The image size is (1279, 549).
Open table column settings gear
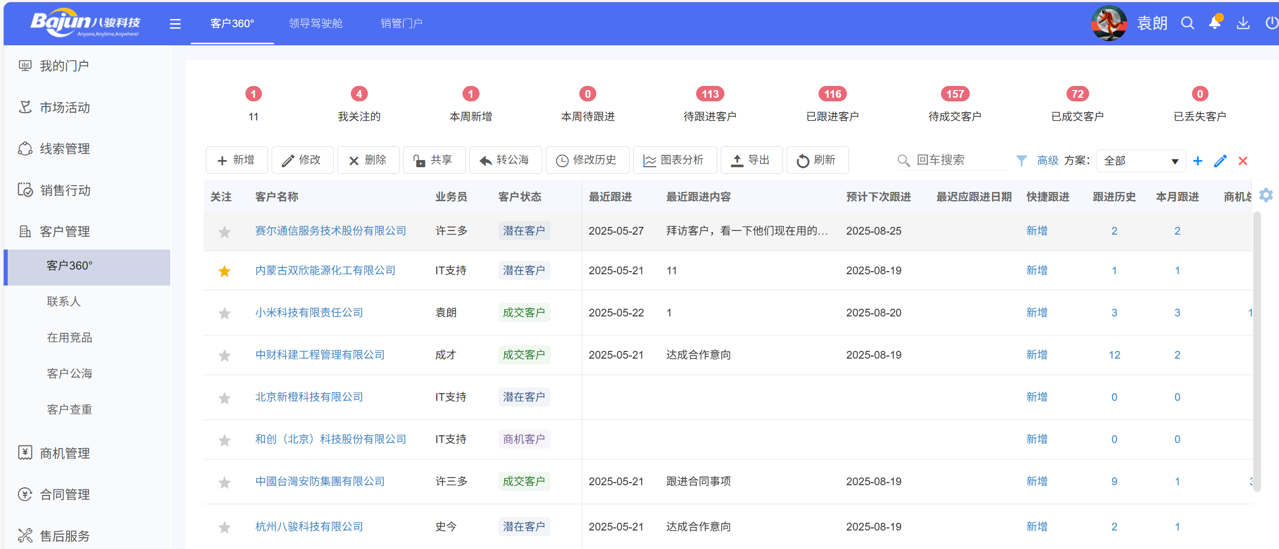point(1266,196)
